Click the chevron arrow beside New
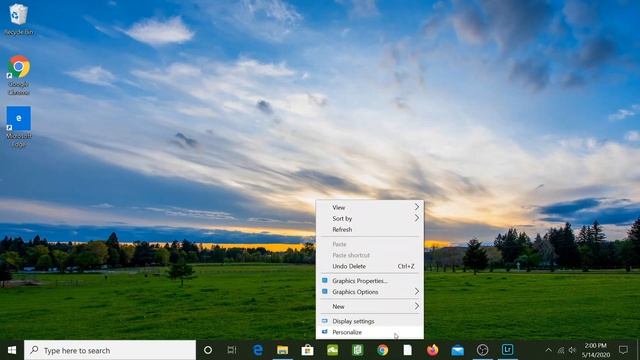The width and height of the screenshot is (640, 360). tap(417, 306)
